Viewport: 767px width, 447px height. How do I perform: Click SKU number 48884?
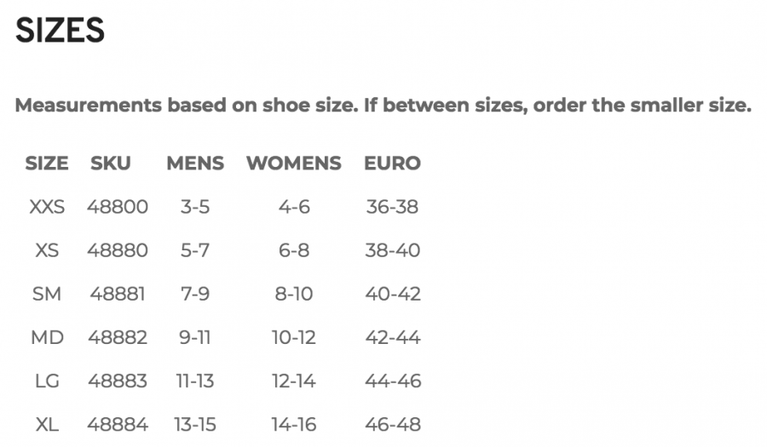(x=118, y=425)
